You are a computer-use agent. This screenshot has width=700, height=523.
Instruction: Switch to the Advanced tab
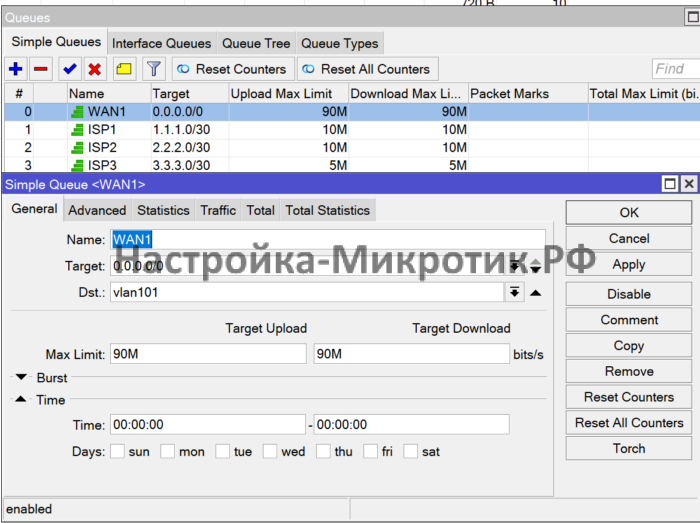(97, 210)
